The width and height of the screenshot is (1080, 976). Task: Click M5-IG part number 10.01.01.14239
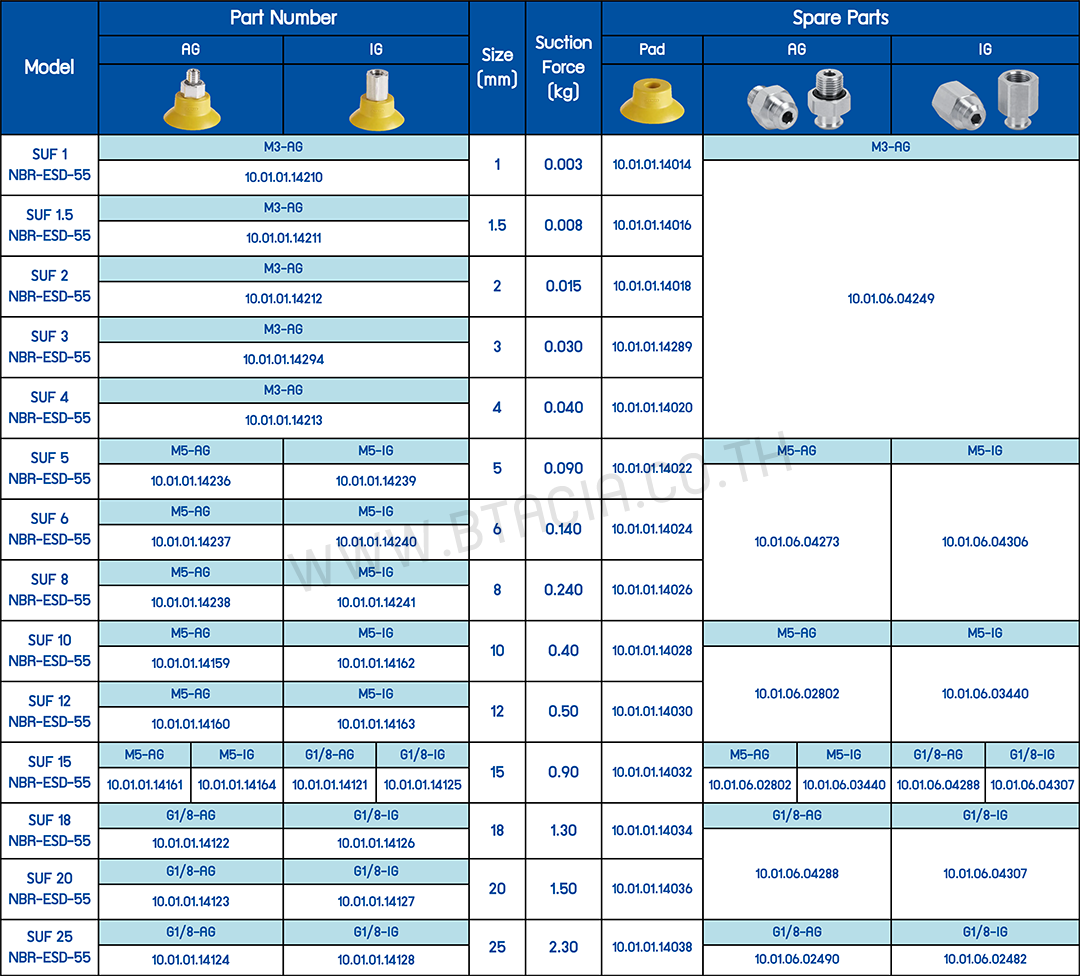click(376, 481)
